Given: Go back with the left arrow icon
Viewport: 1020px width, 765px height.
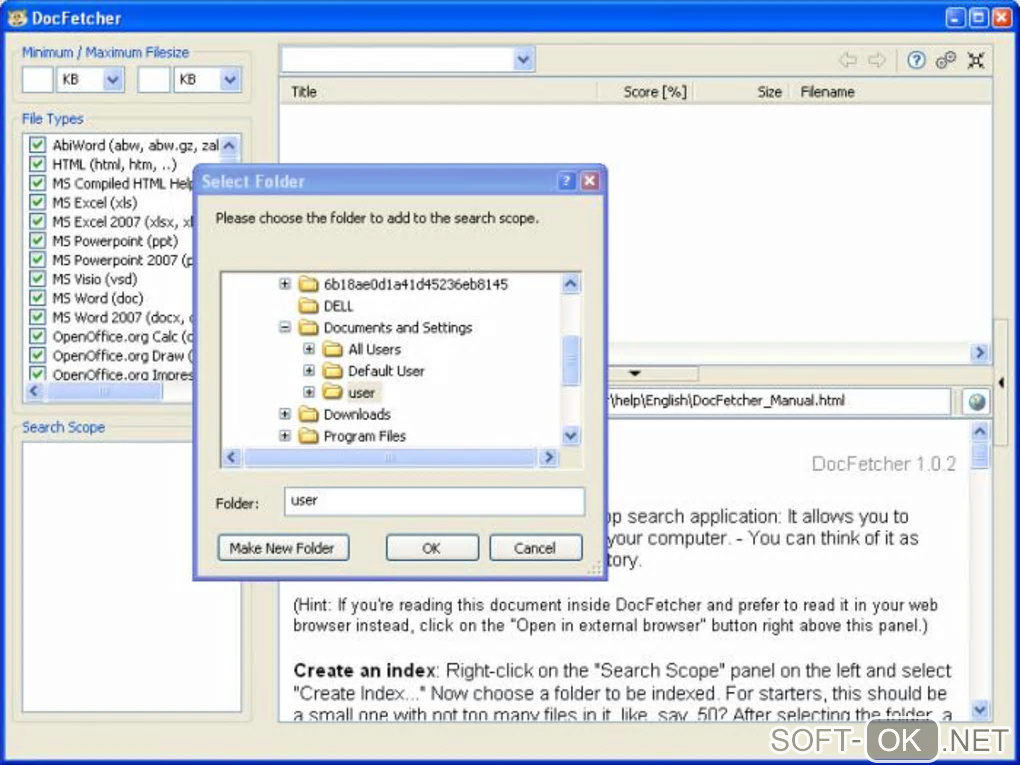Looking at the screenshot, I should point(847,60).
